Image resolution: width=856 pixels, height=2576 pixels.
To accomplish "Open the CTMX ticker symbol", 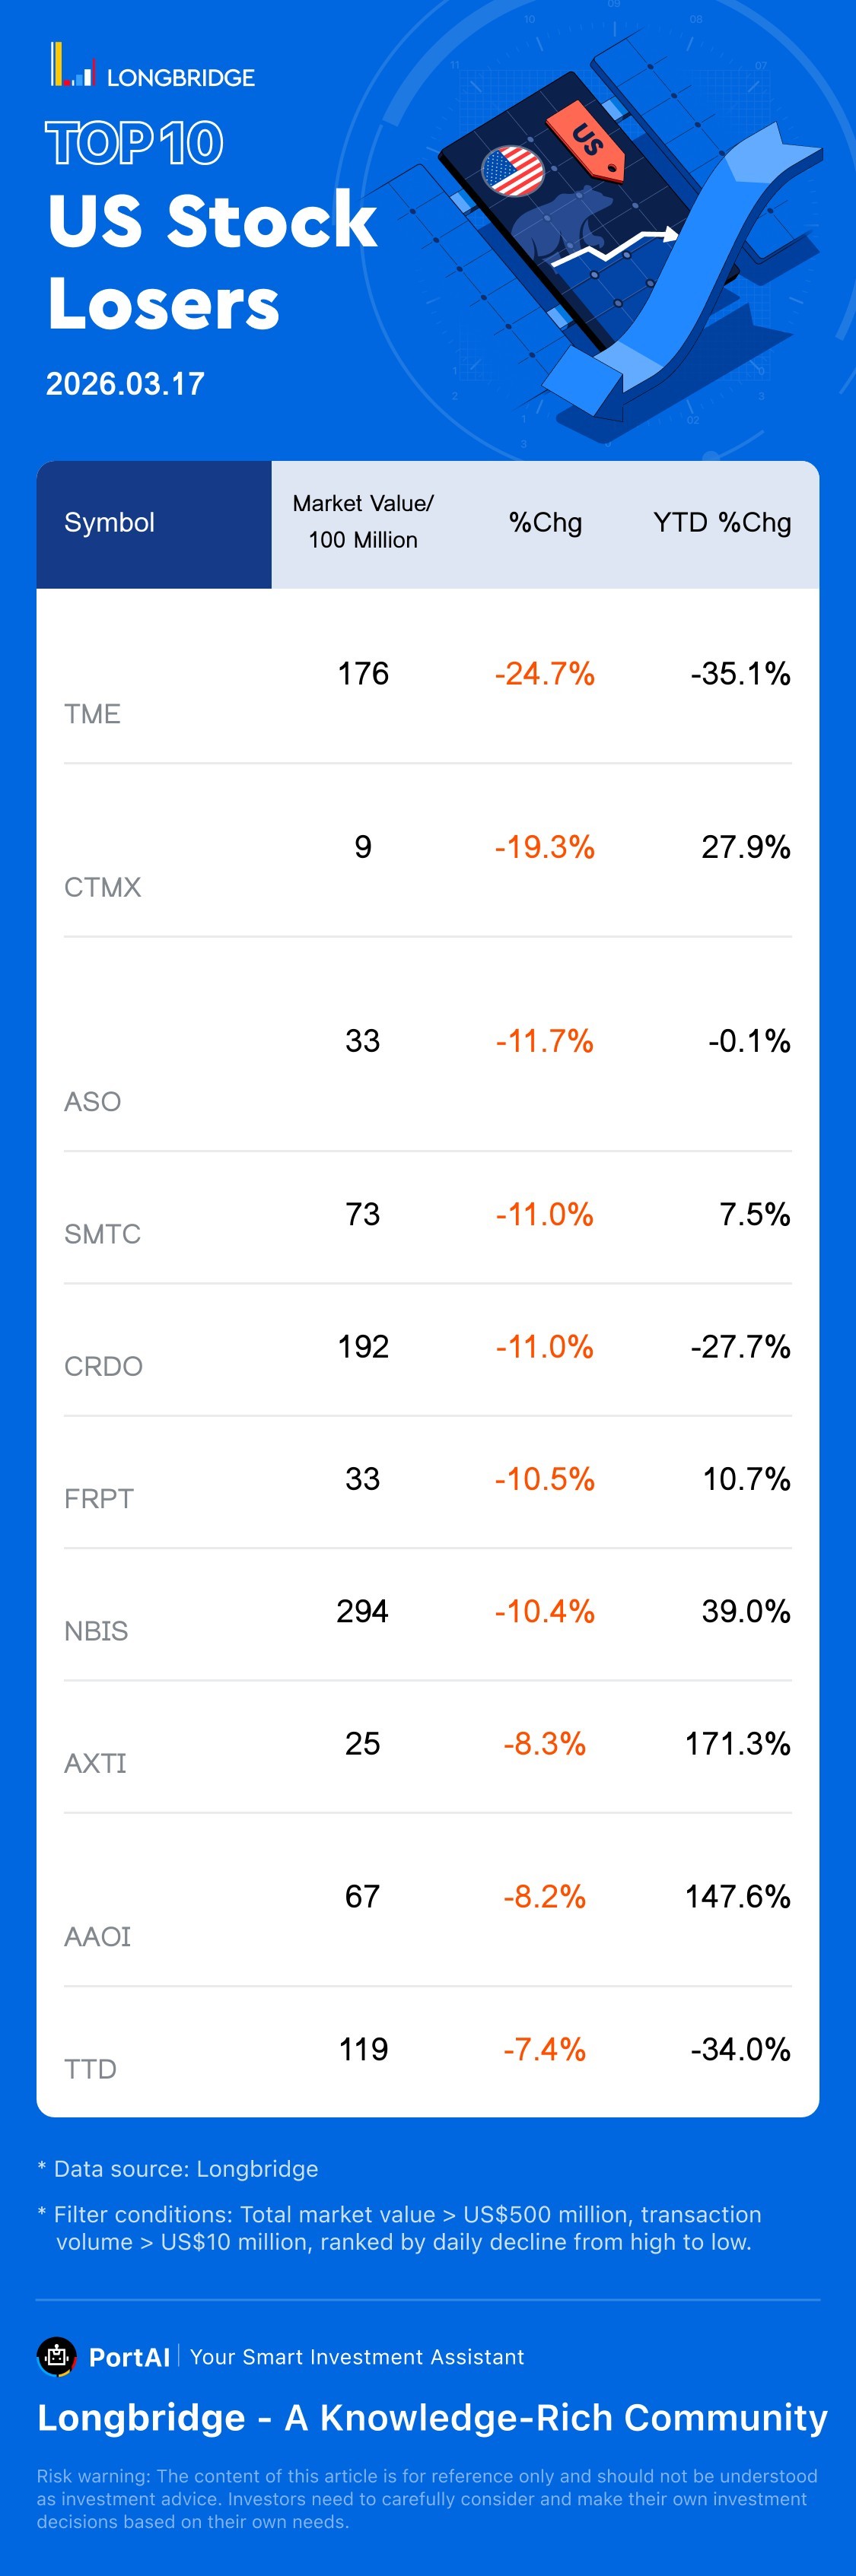I will pos(102,887).
